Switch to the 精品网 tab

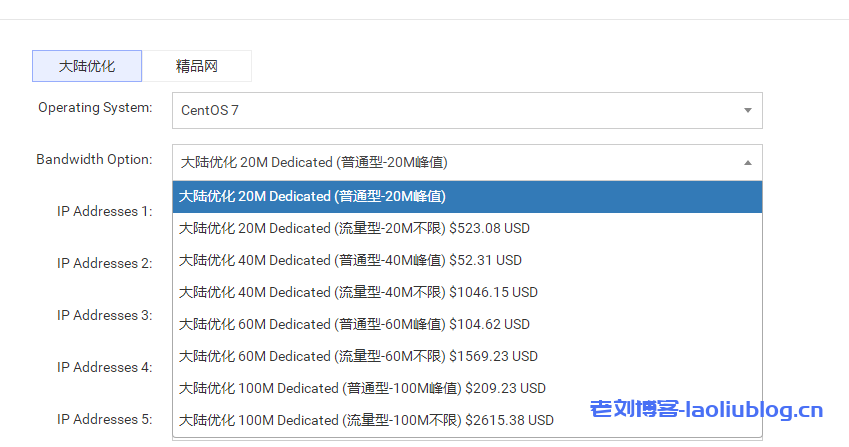coord(196,66)
